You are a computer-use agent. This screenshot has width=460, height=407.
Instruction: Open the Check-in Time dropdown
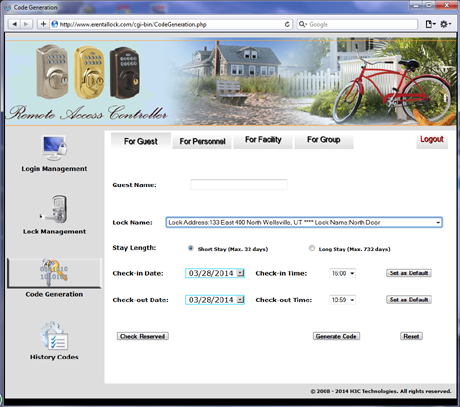[342, 273]
